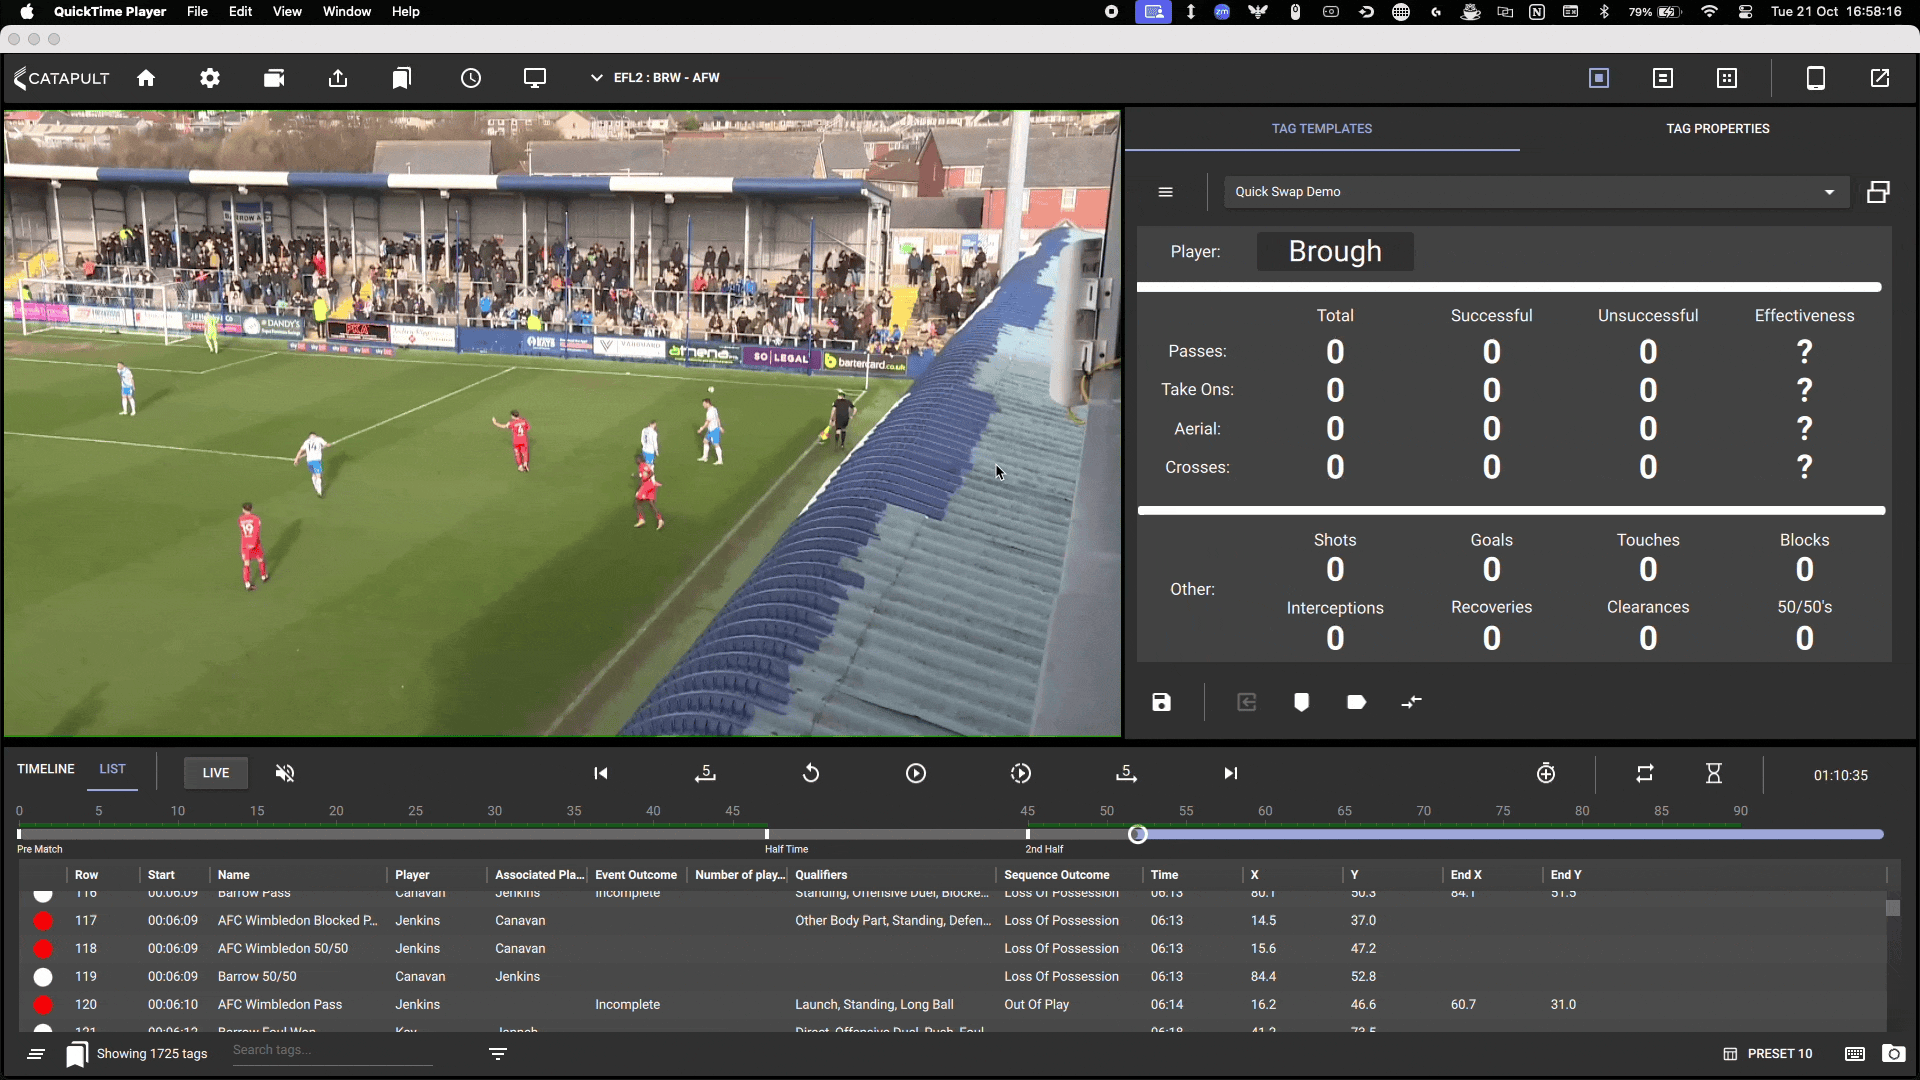1920x1080 pixels.
Task: Click the Brough player button
Action: [x=1335, y=251]
